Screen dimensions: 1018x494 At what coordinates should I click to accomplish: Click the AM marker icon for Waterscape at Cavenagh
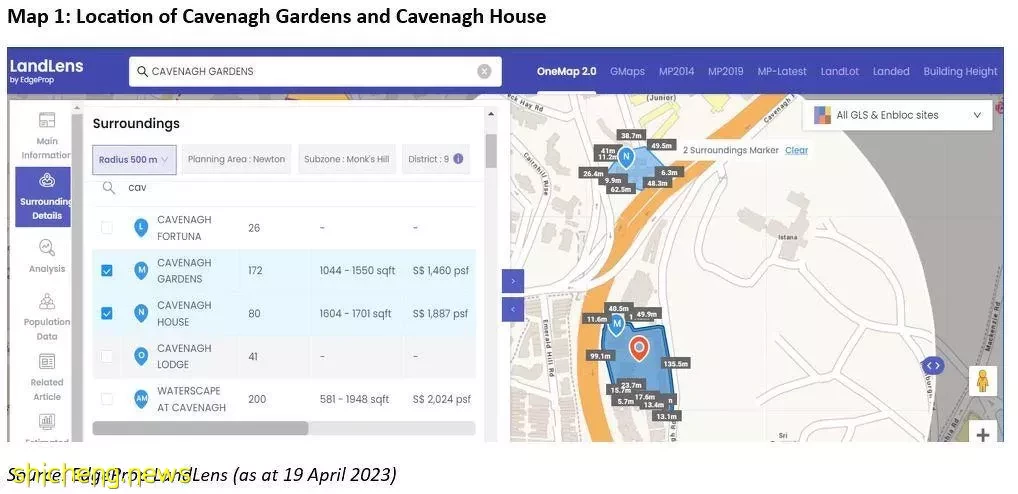tap(141, 399)
